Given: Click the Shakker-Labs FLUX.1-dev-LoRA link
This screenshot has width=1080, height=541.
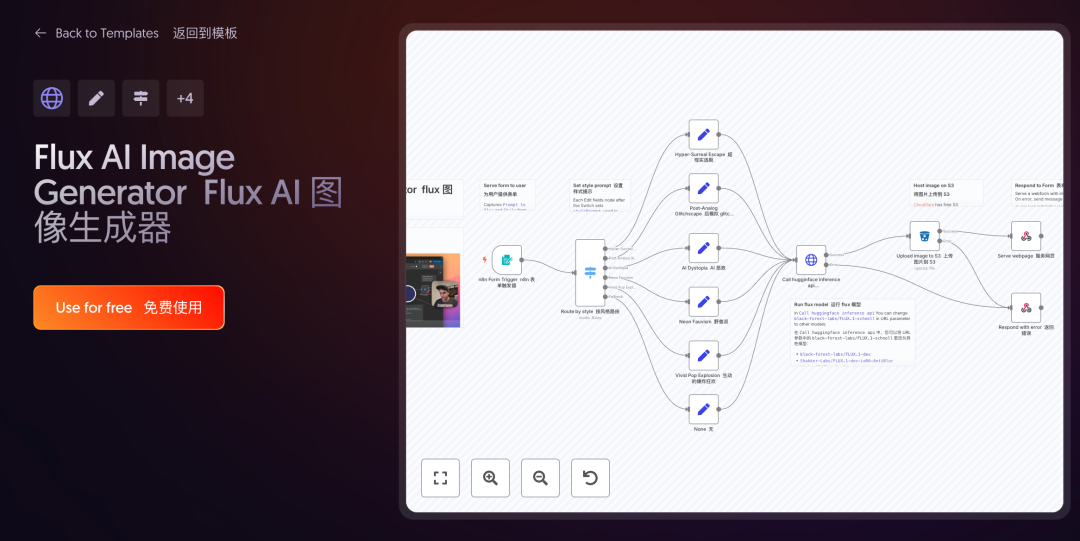Looking at the screenshot, I should pyautogui.click(x=847, y=360).
